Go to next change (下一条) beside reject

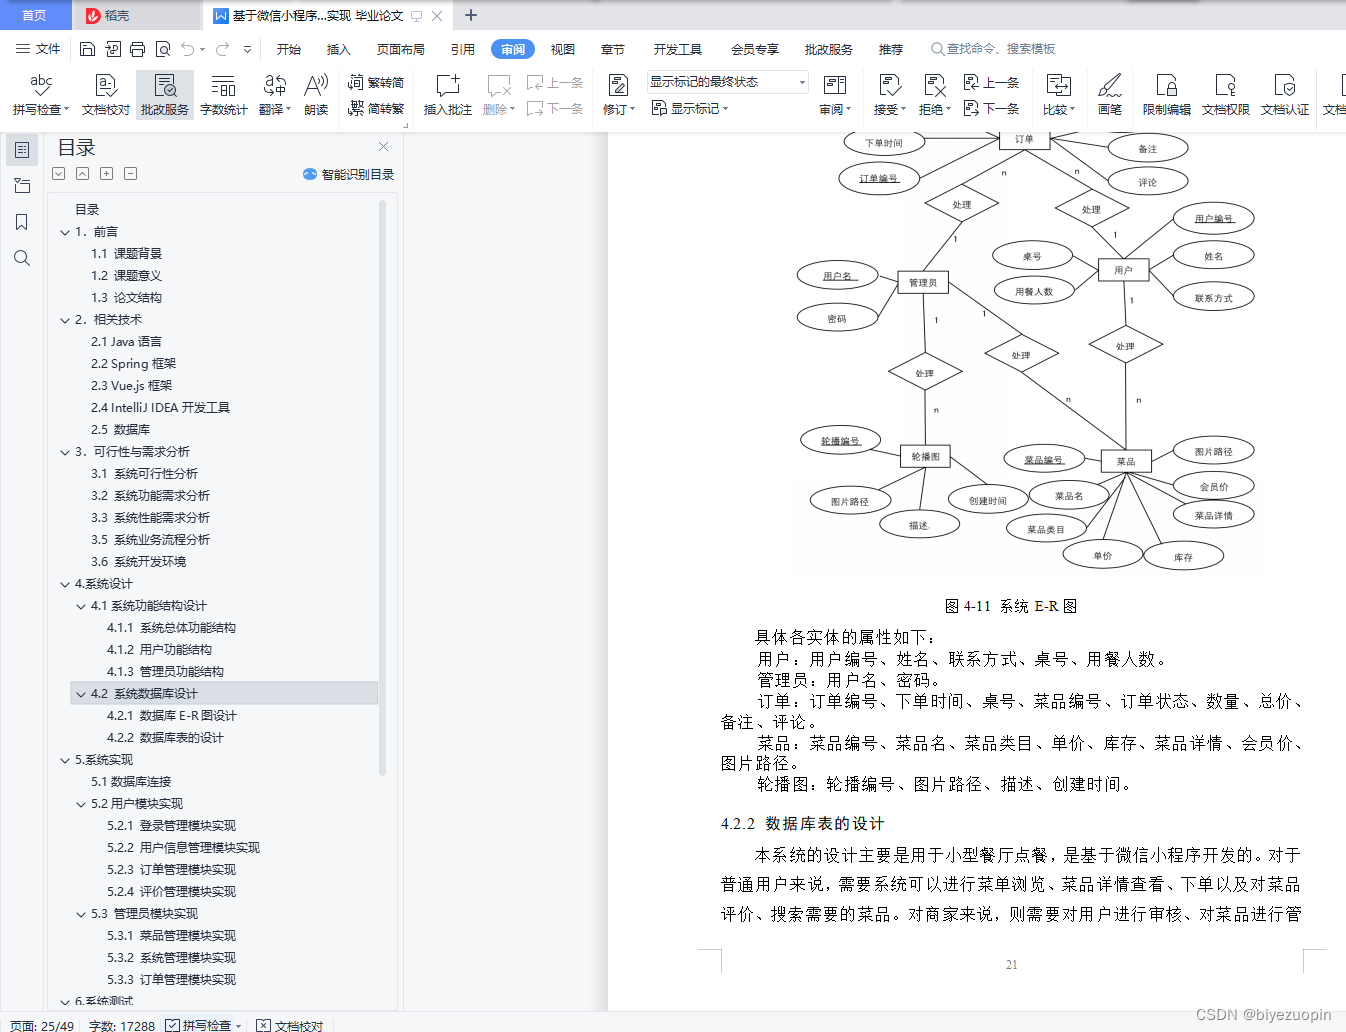pos(992,108)
